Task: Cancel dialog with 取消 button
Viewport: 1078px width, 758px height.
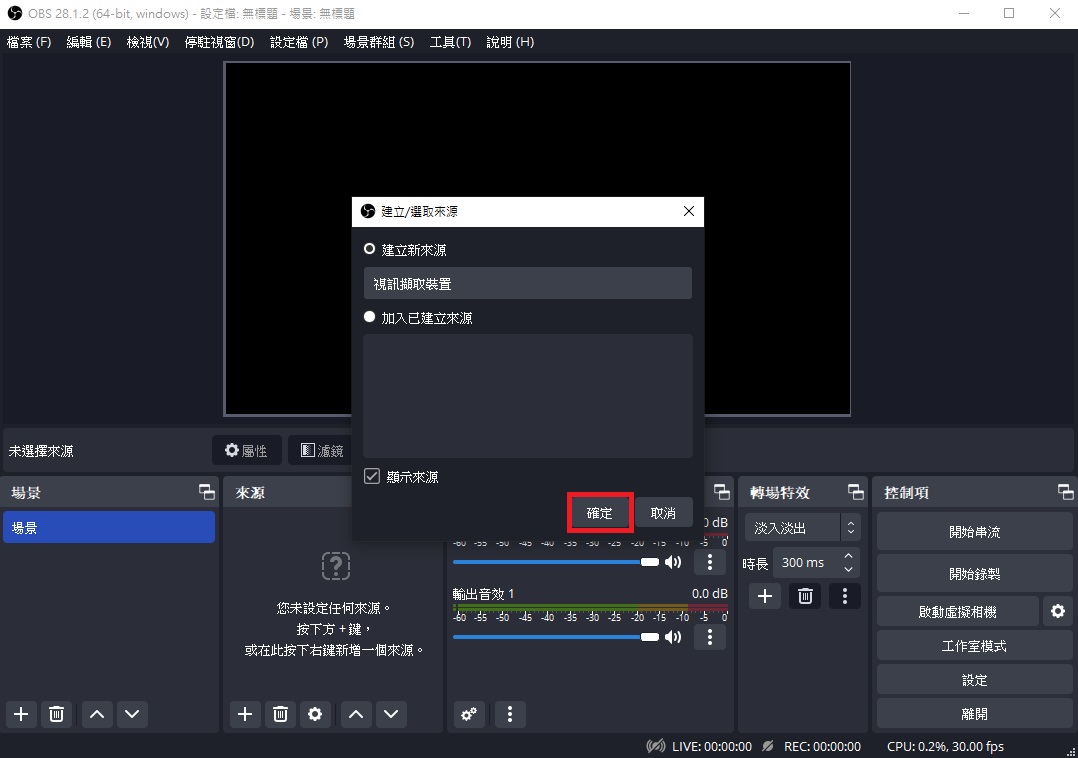Action: click(x=663, y=513)
